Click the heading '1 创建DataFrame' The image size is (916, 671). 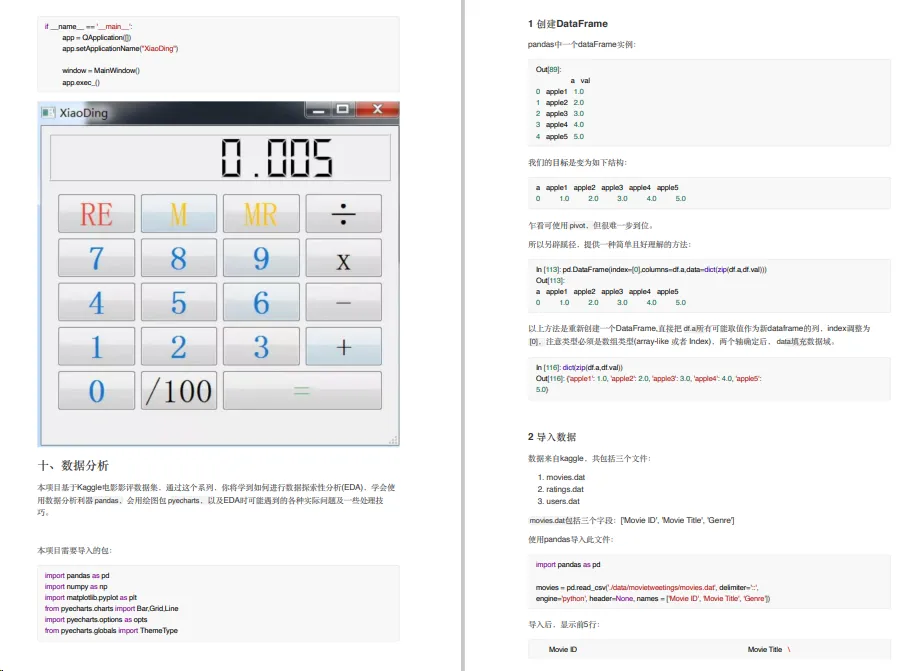pos(568,24)
